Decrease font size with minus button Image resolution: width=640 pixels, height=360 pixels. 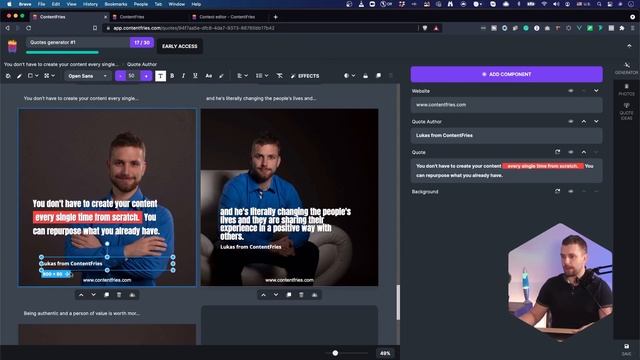pyautogui.click(x=120, y=76)
